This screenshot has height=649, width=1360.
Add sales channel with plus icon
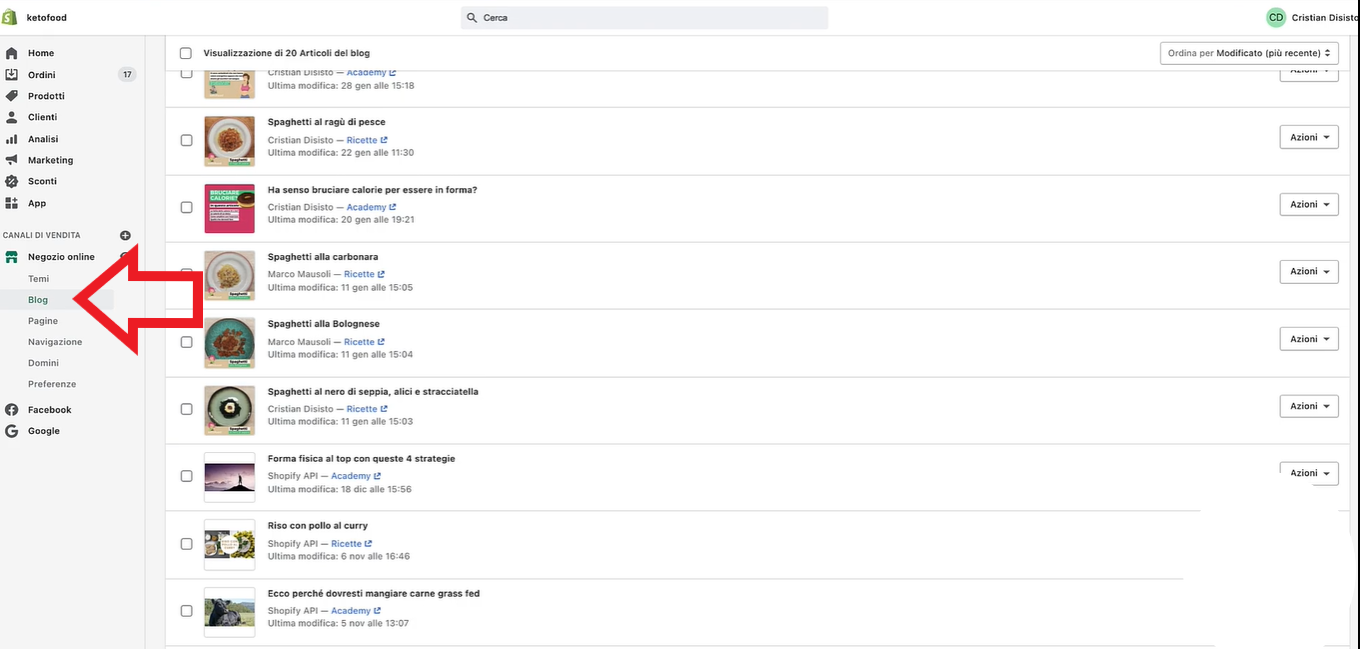click(125, 235)
